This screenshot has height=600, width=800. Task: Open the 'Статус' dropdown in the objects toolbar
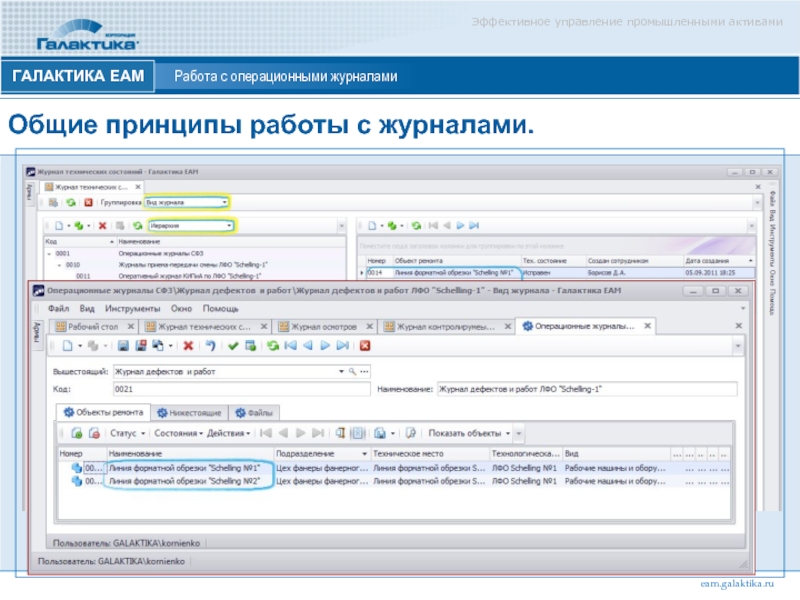142,433
